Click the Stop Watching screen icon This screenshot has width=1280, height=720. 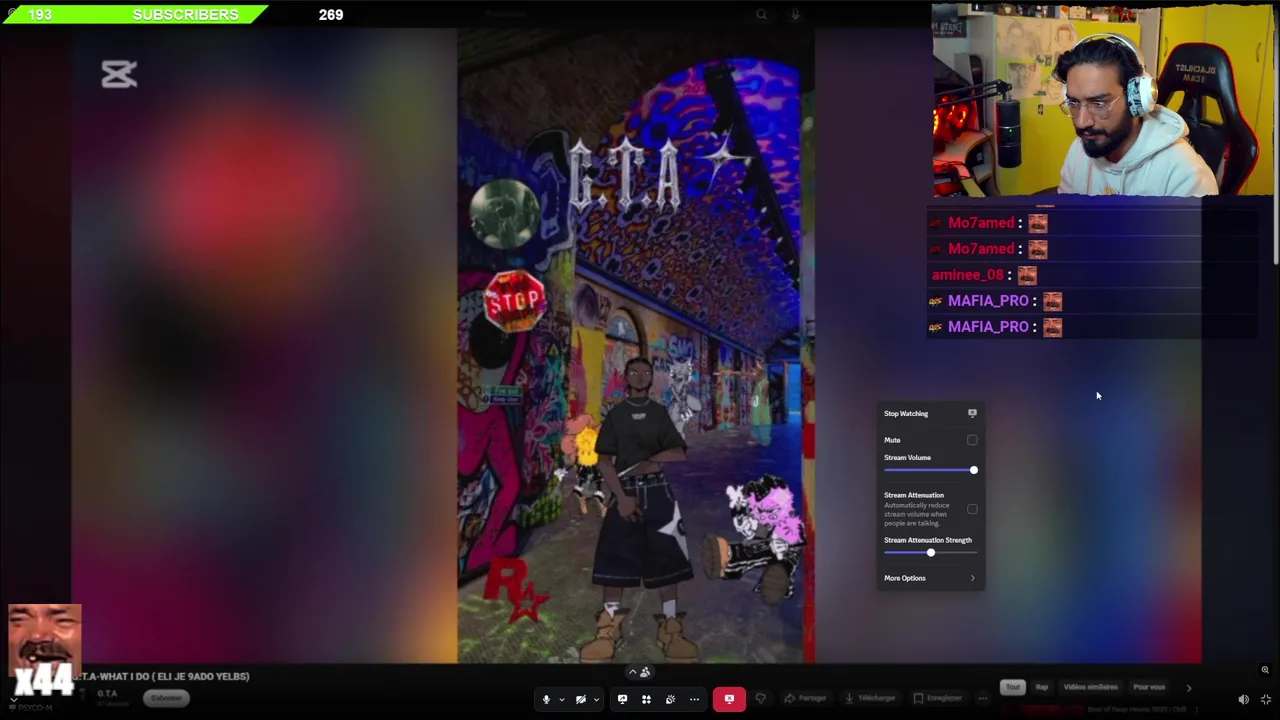click(x=972, y=413)
